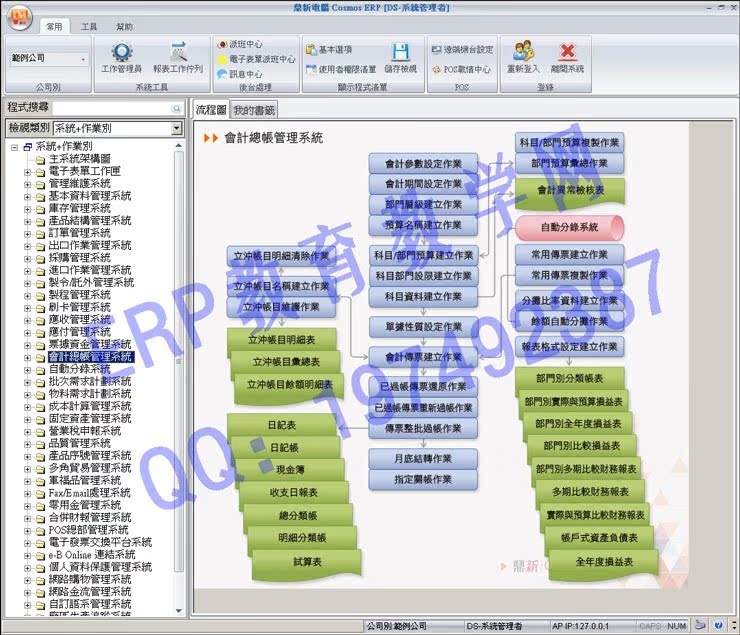Viewport: 740px width, 635px height.
Task: Expand the 品質管理系統 node
Action: tap(27, 444)
